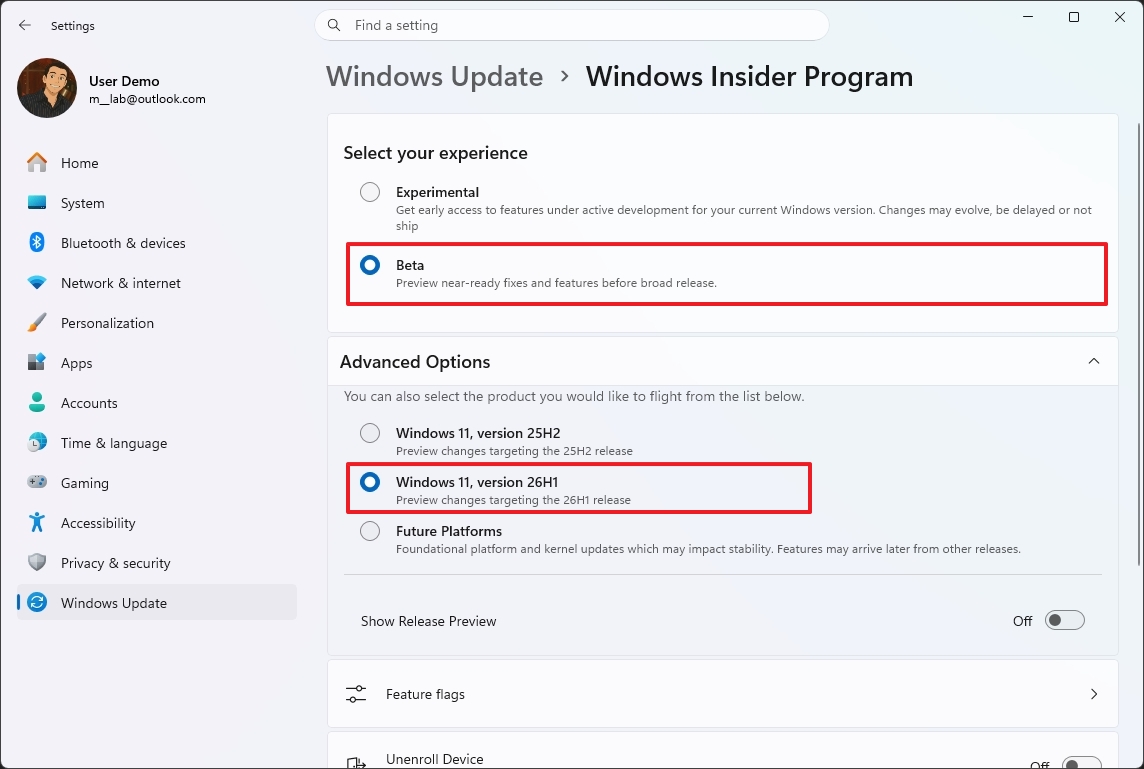Go to Personalization settings
This screenshot has height=769, width=1144.
pyautogui.click(x=157, y=323)
